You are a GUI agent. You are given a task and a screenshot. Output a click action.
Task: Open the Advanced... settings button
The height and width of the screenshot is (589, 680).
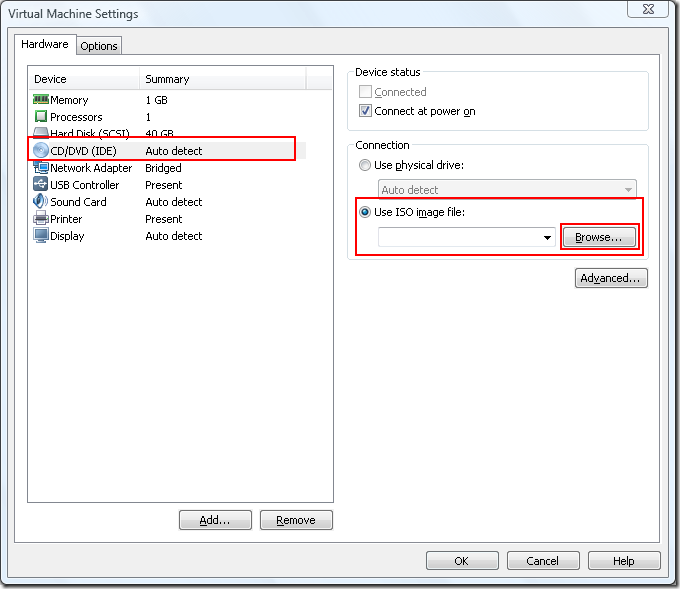(x=611, y=278)
